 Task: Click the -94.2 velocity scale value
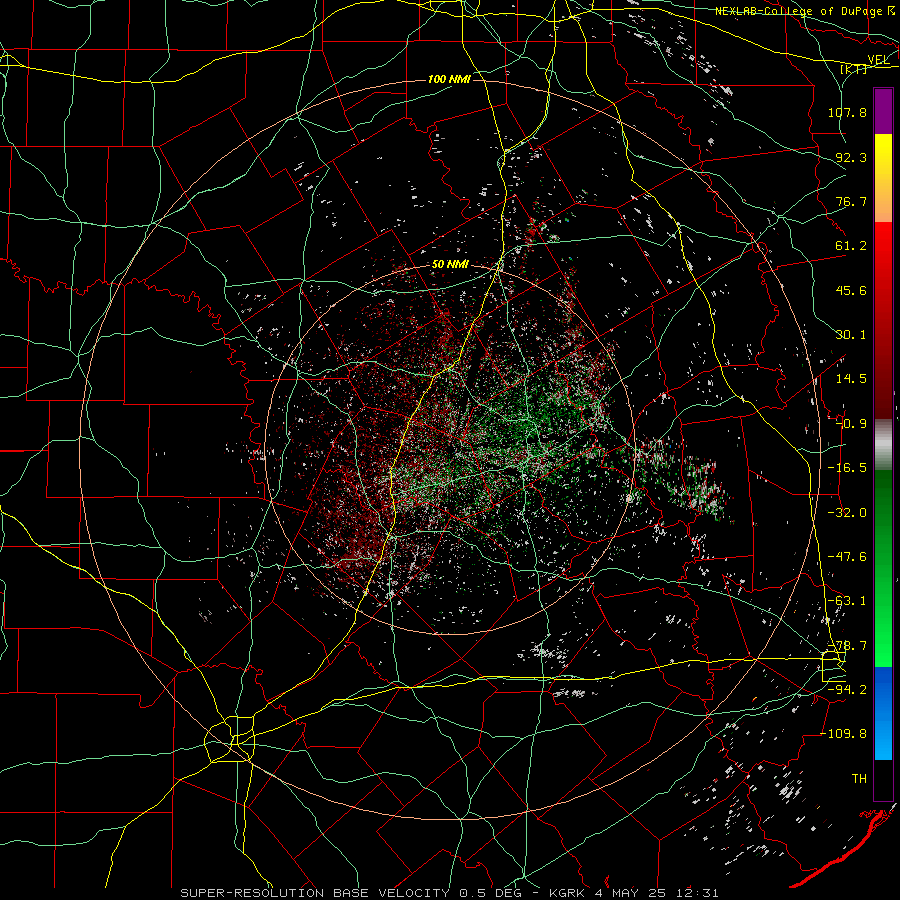[x=847, y=690]
